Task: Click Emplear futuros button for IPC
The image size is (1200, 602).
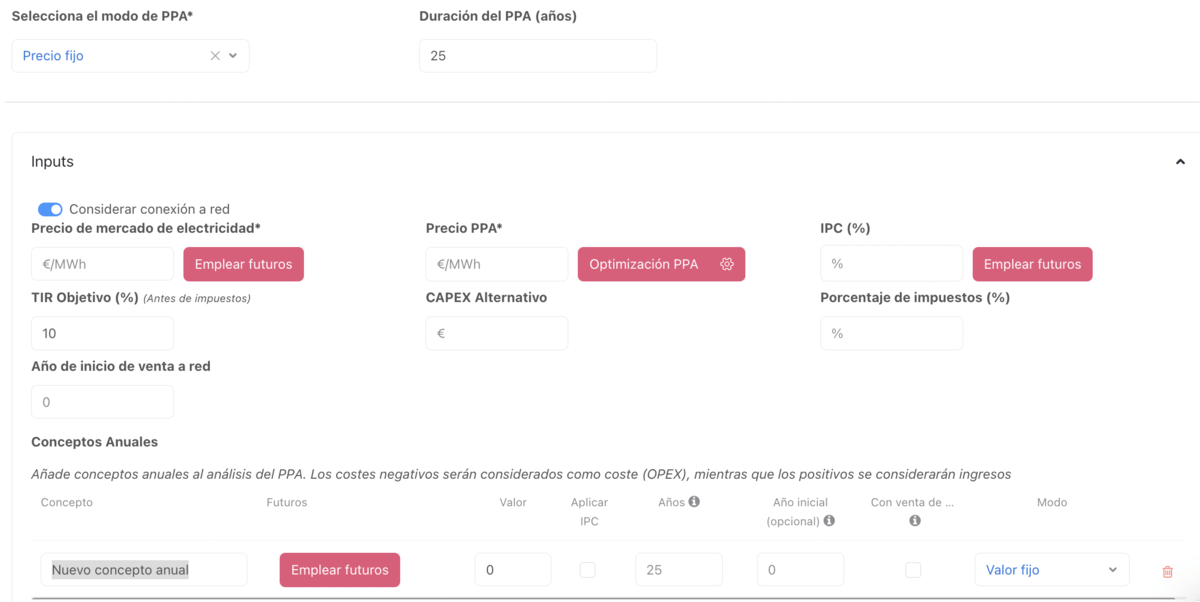Action: [x=1032, y=264]
